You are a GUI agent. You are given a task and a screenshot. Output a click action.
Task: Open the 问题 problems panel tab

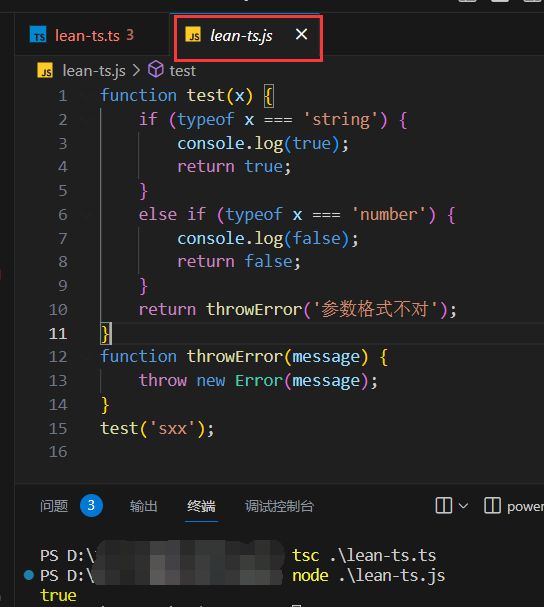[54, 506]
